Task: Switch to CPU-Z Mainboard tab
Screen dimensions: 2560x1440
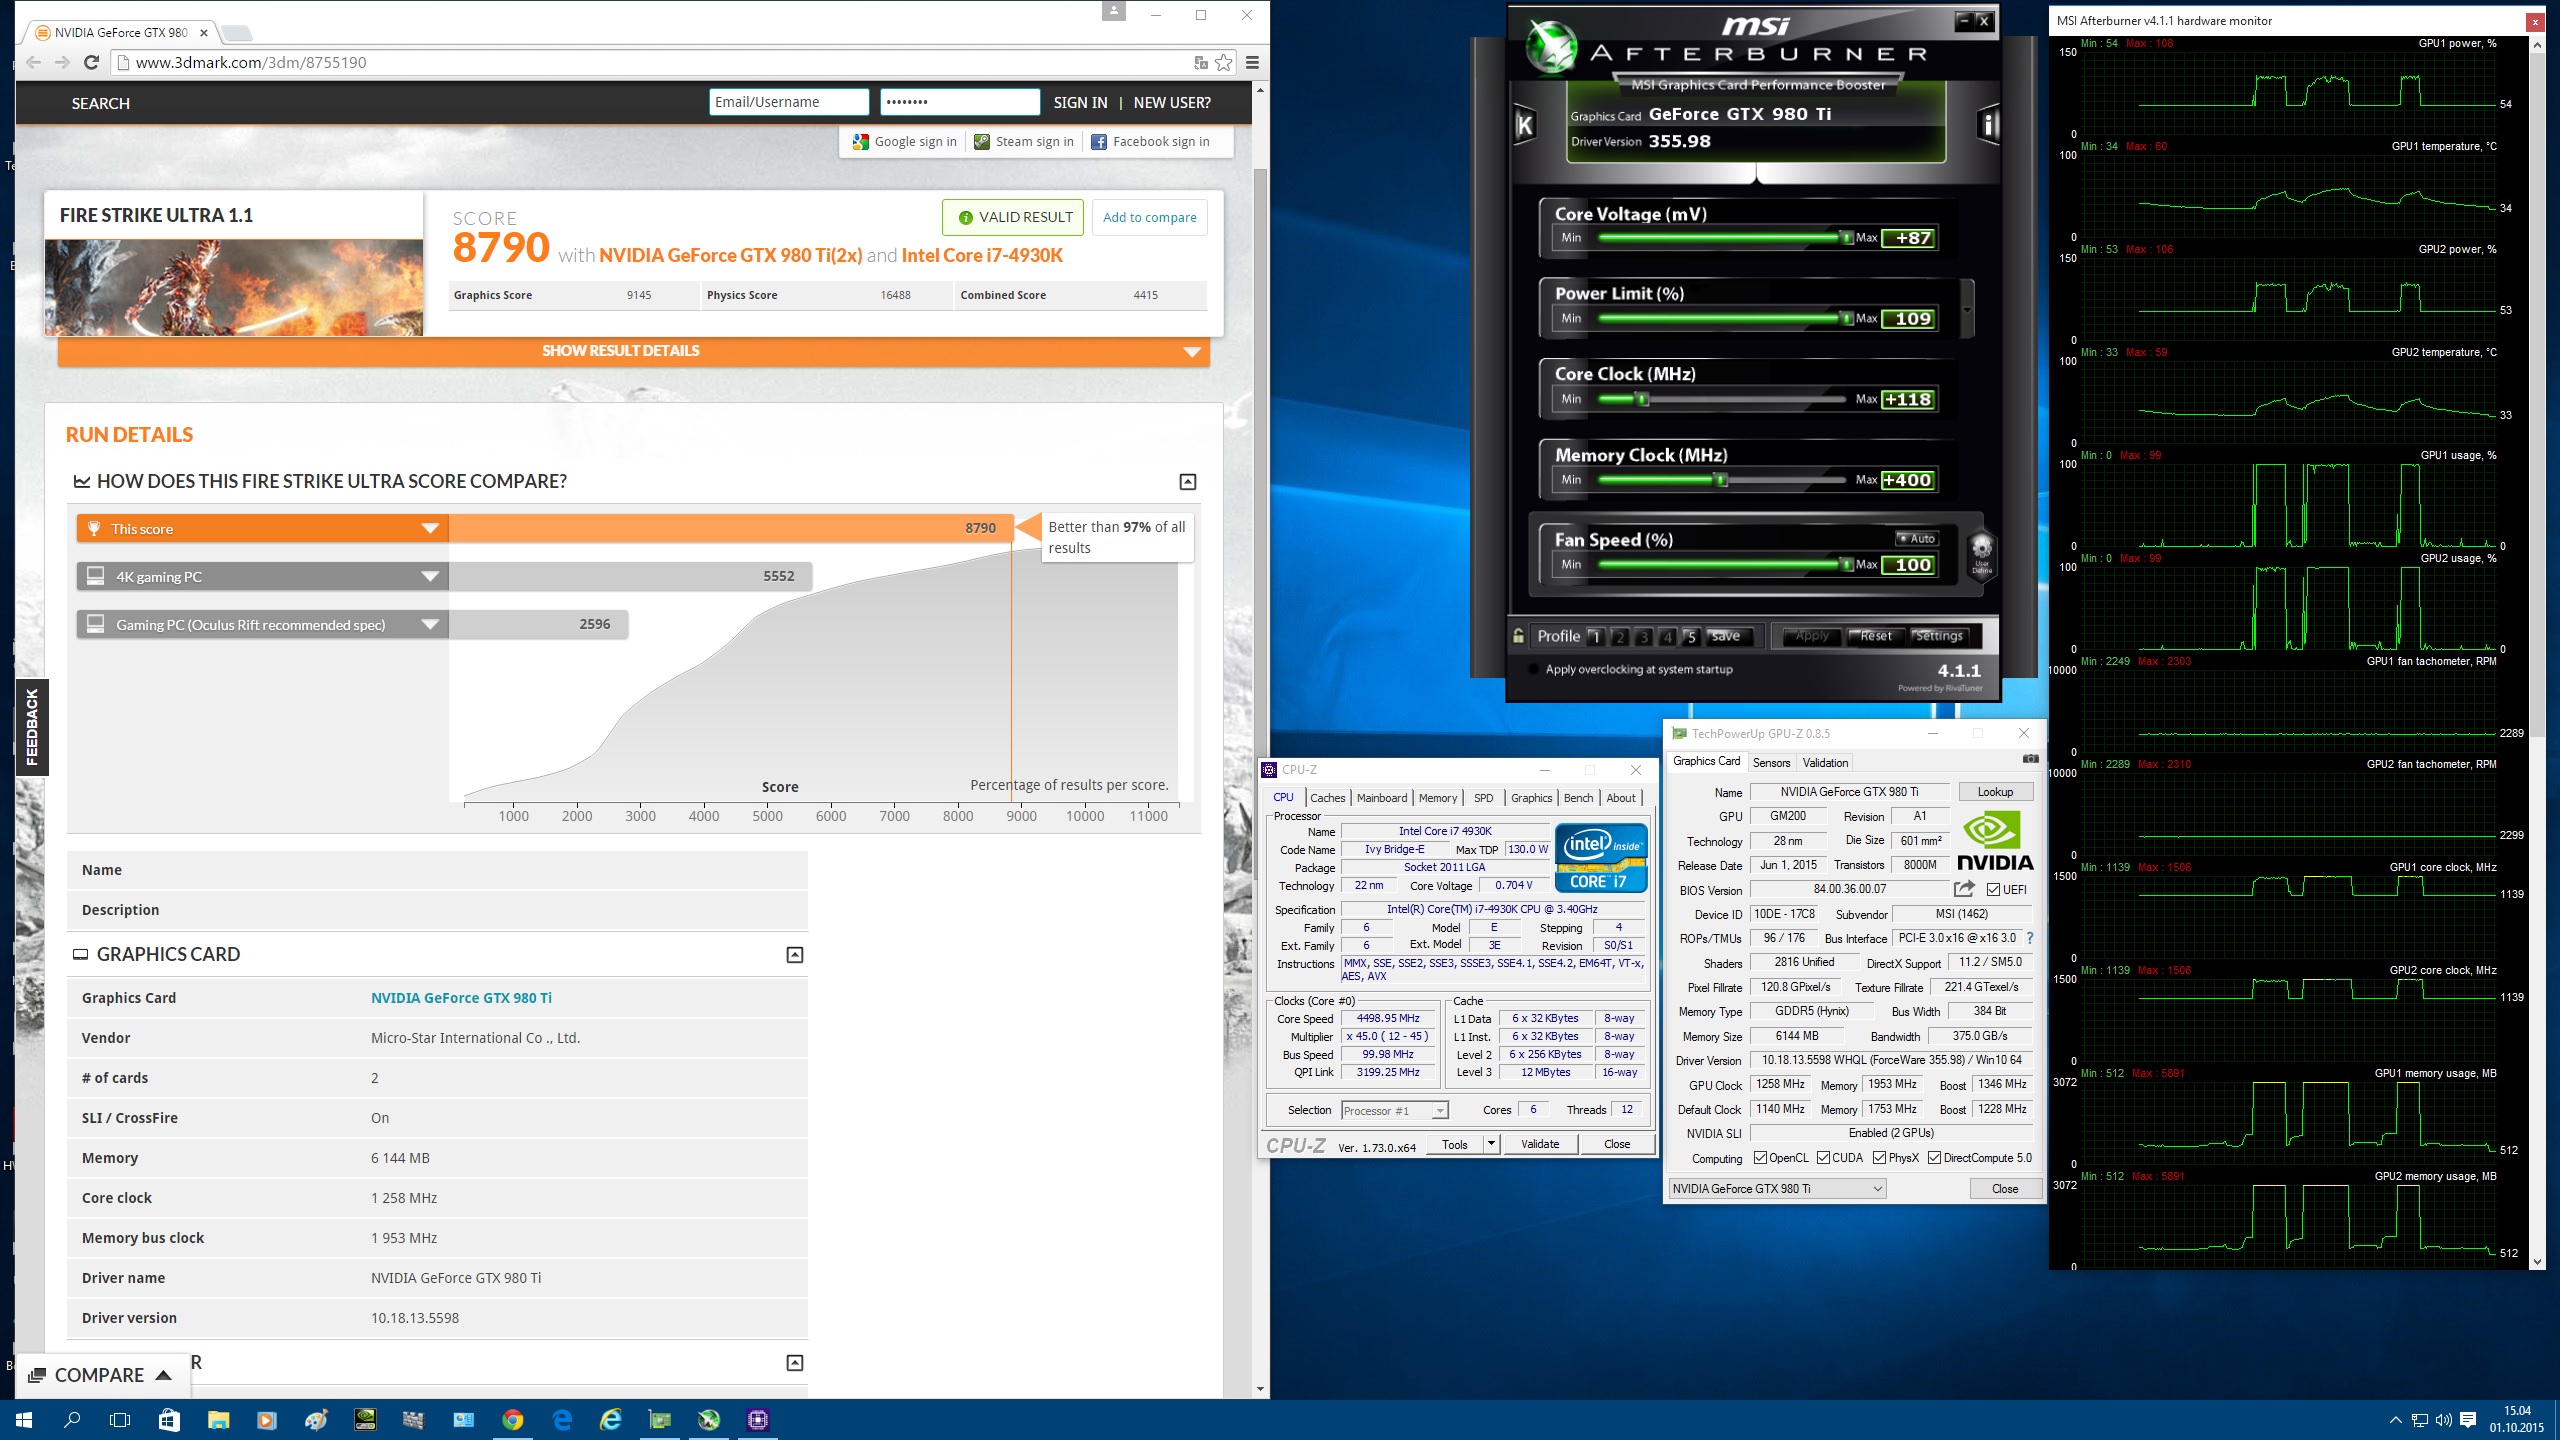Action: 1381,798
